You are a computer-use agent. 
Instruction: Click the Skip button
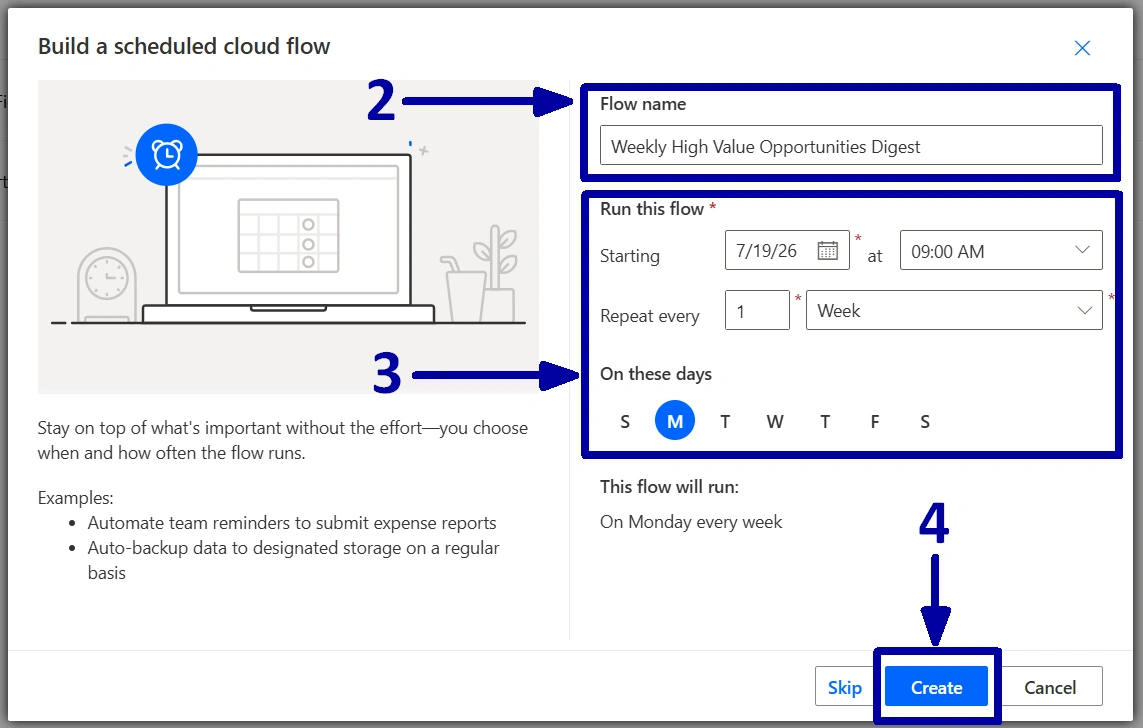844,686
